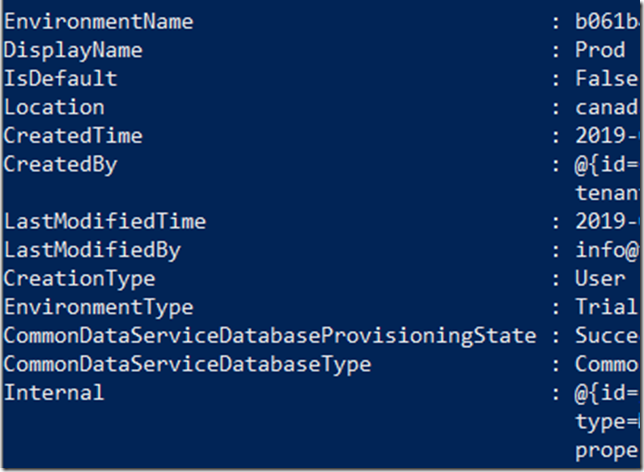Select the Trial environment type value
Viewport: 644px width, 472px height.
click(606, 307)
